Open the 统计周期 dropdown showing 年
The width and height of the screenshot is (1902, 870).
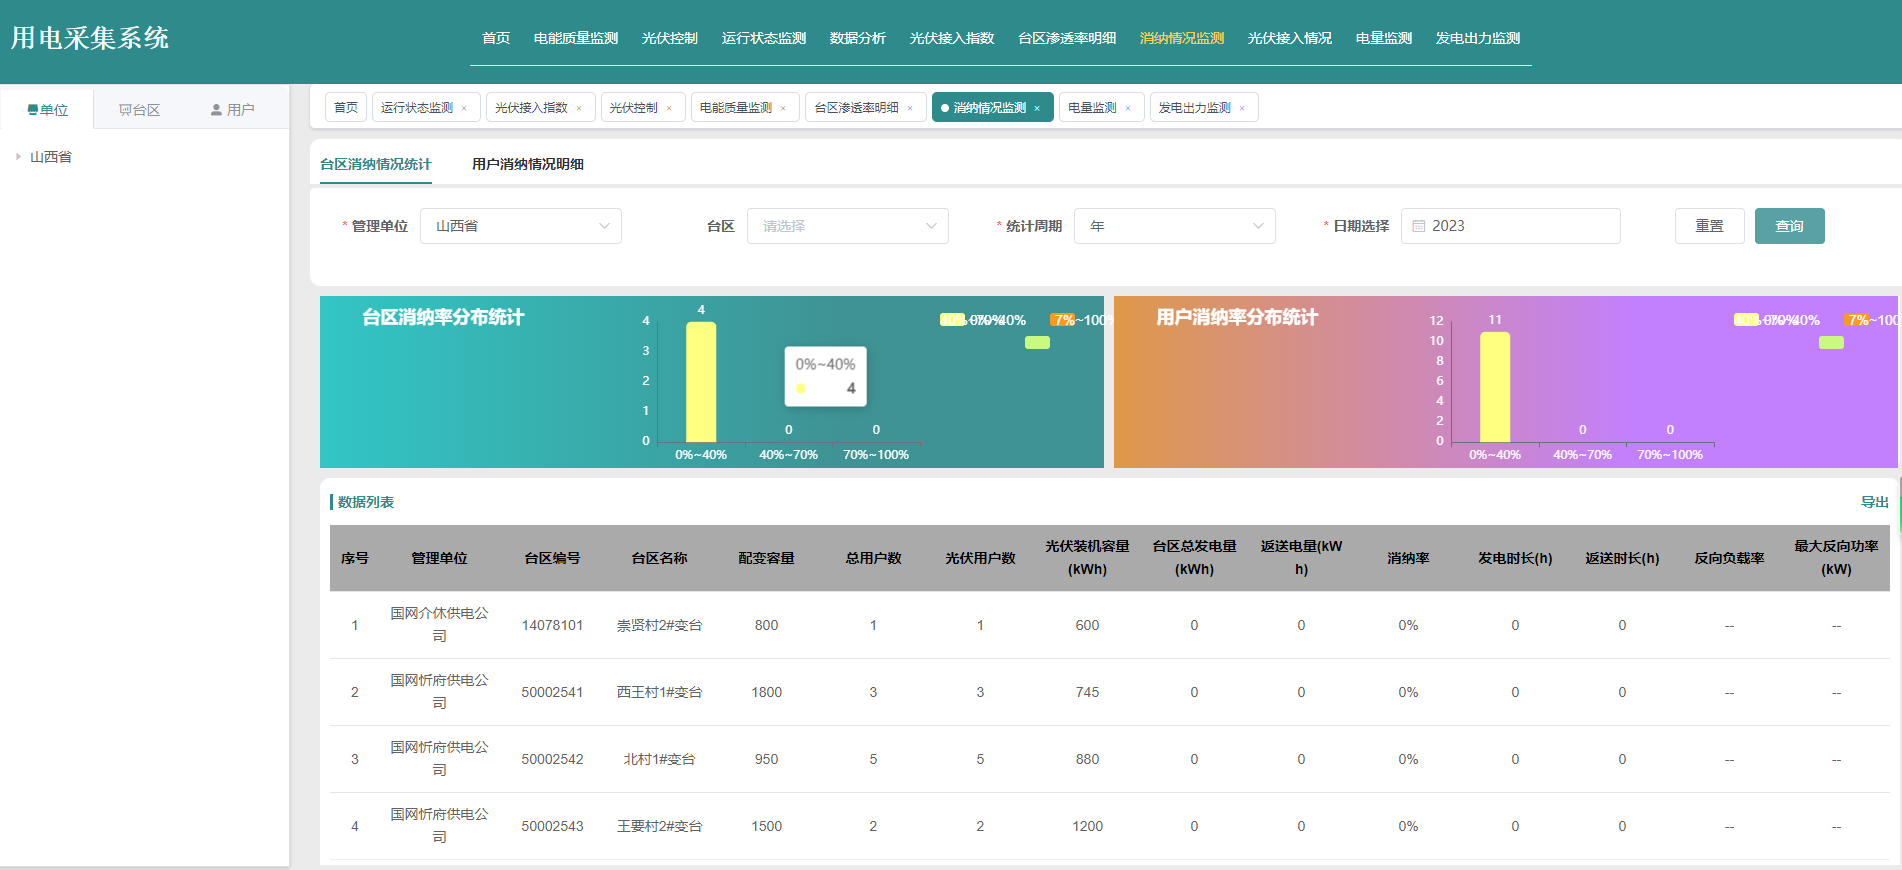tap(1175, 226)
